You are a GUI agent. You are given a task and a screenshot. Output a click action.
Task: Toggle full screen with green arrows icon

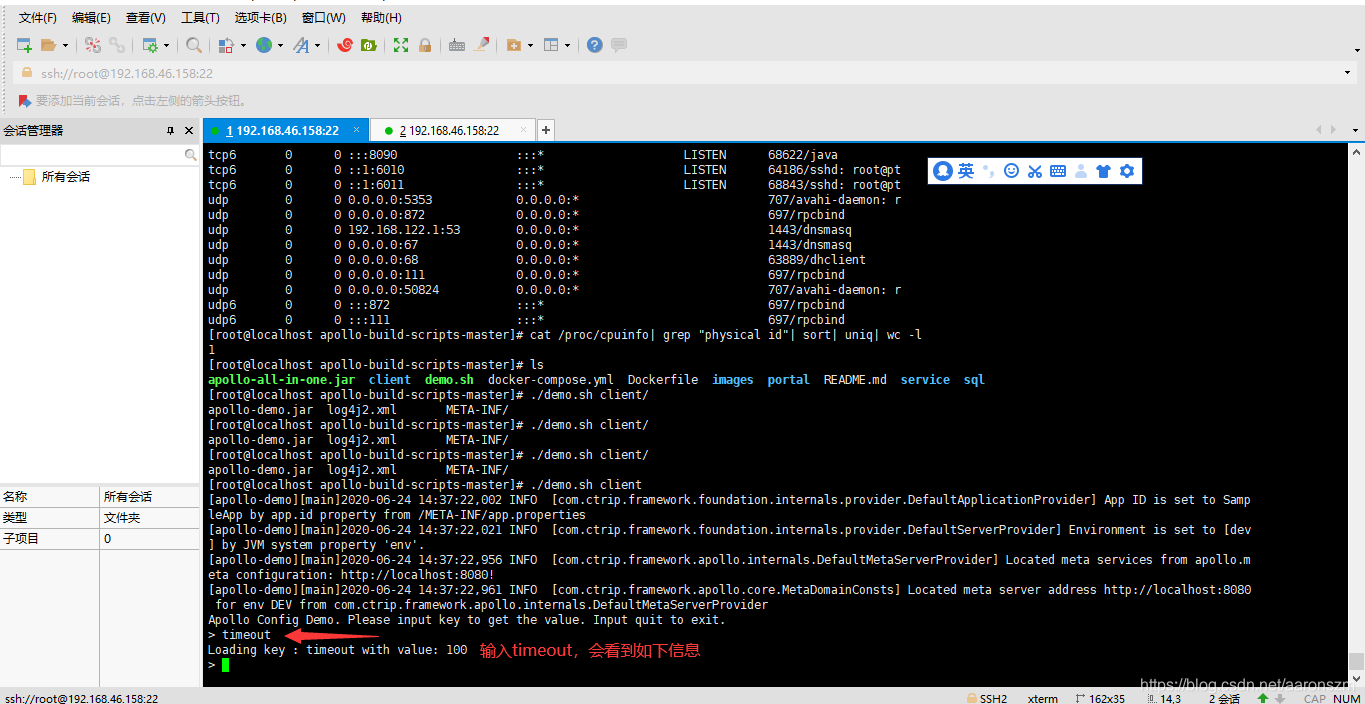coord(401,45)
